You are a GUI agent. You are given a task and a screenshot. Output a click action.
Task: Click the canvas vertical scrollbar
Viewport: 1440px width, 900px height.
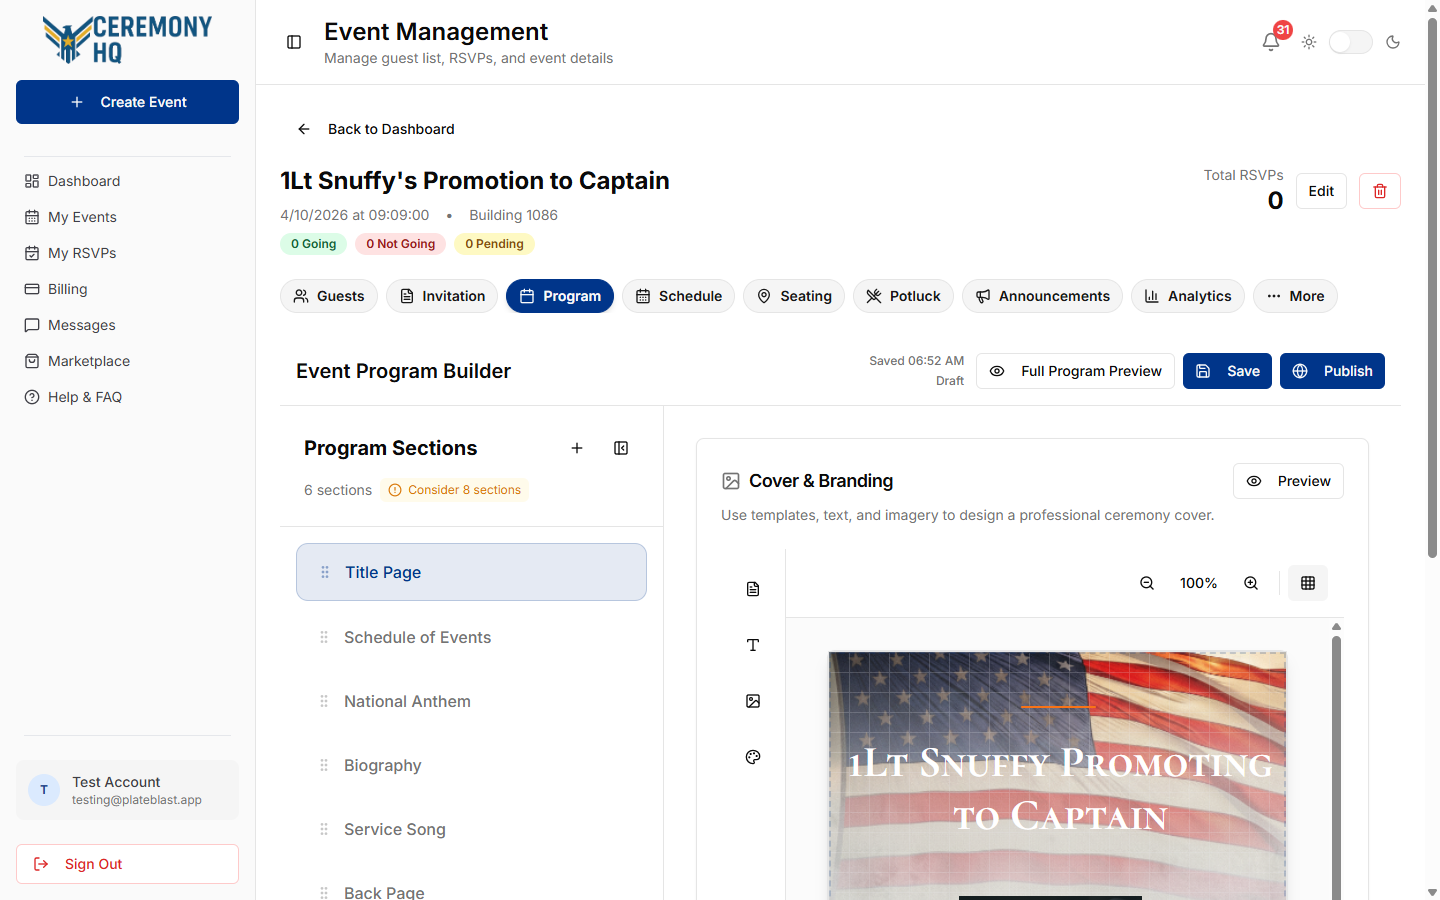coord(1336,770)
